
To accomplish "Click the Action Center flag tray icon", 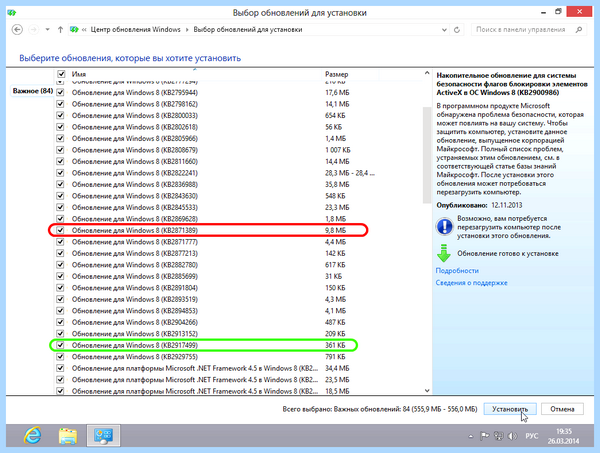I will pos(484,436).
